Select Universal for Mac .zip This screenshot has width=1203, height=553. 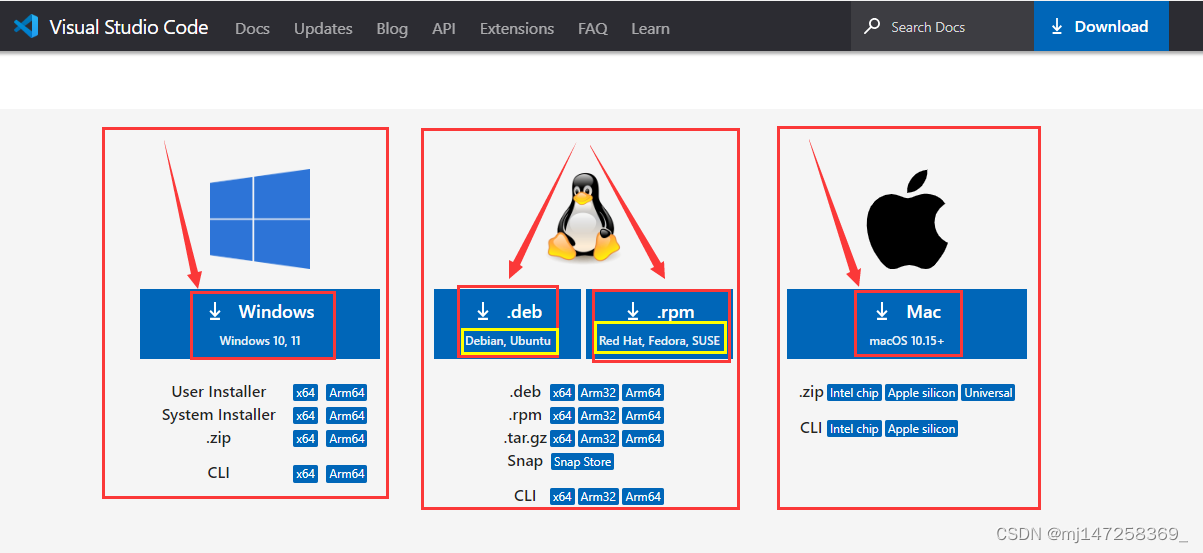[989, 393]
